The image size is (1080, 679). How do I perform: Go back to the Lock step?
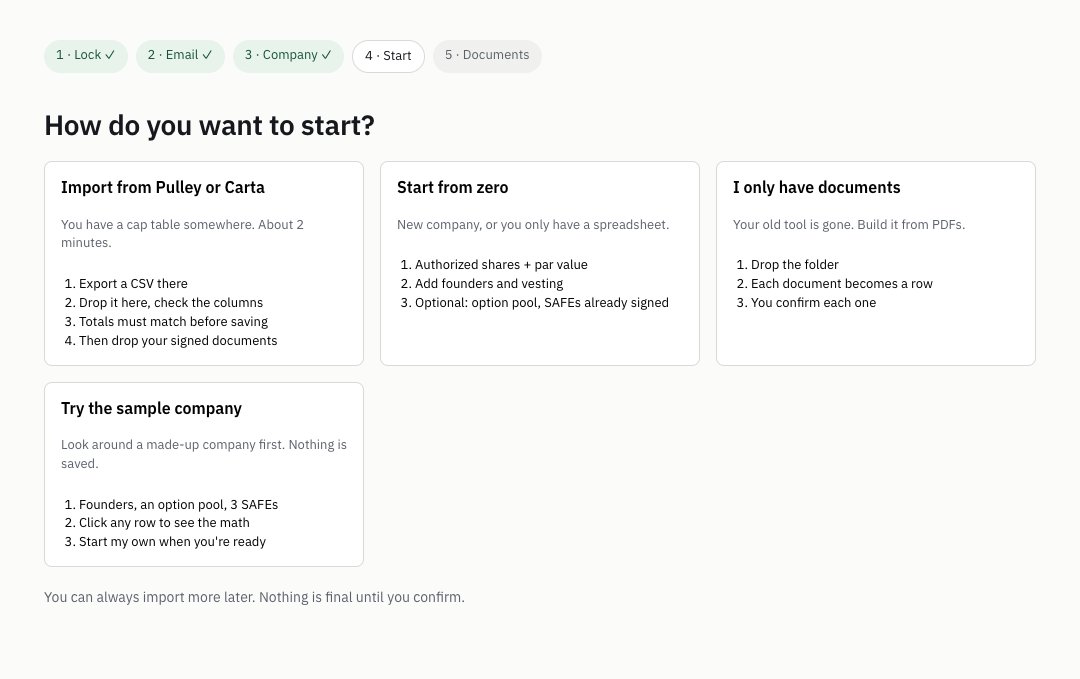pos(85,56)
